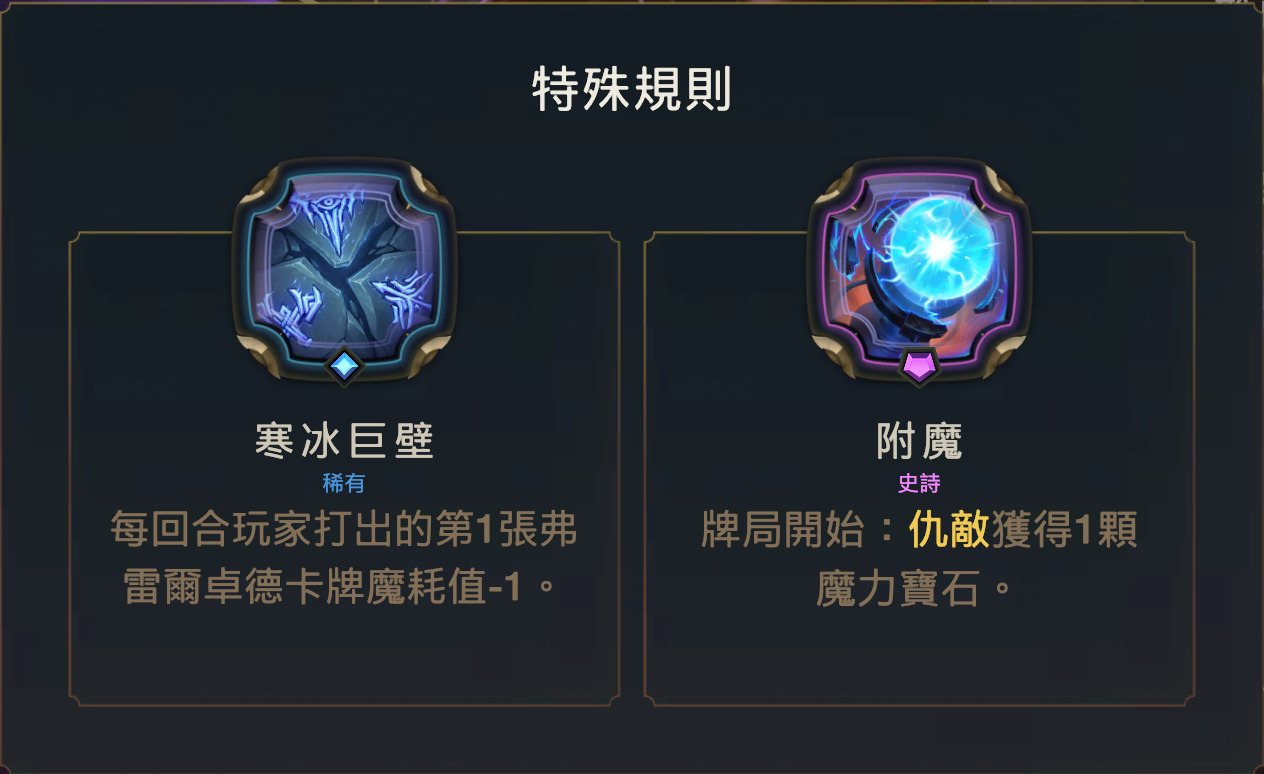Click the 牌局開始 text in 附魔 description
1264x774 pixels.
(x=782, y=532)
